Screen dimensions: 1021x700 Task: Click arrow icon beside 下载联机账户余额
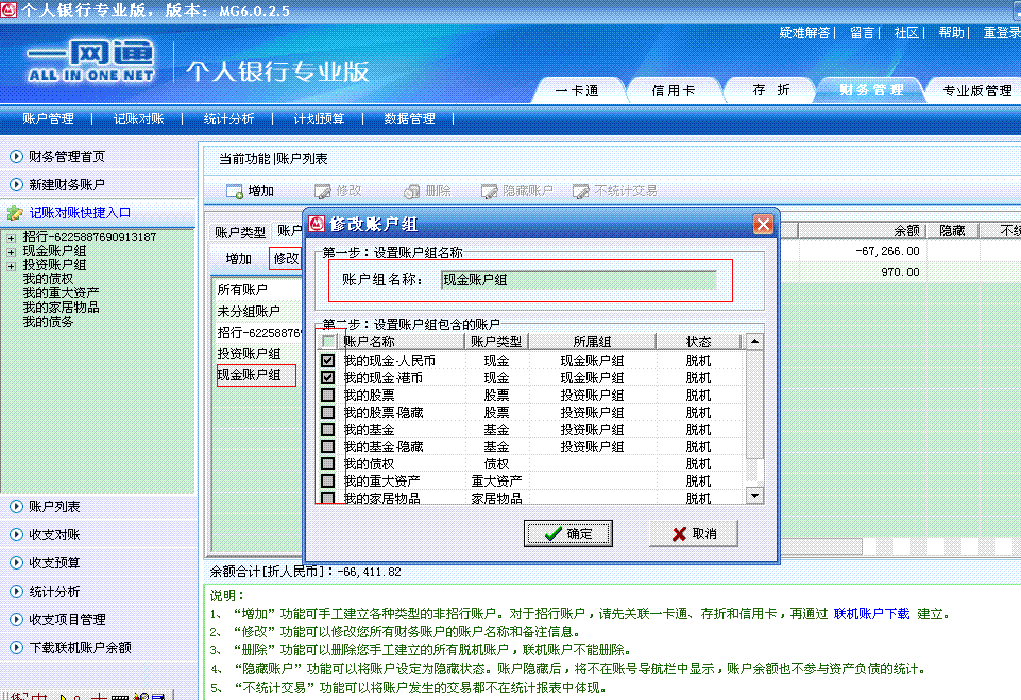[x=16, y=647]
